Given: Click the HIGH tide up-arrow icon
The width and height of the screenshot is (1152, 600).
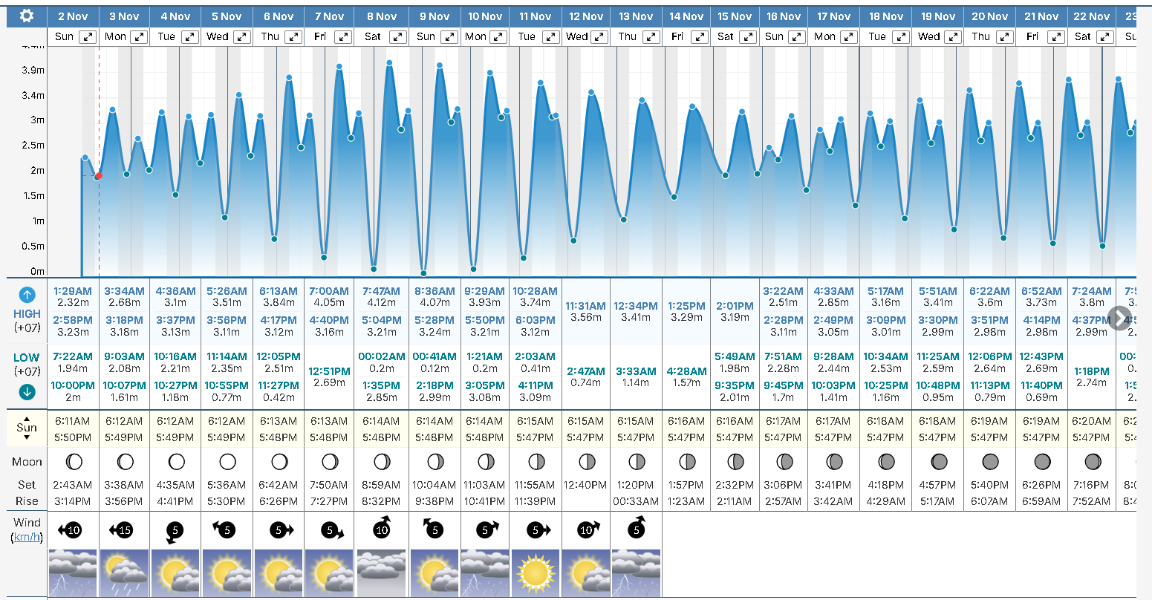Looking at the screenshot, I should pos(27,295).
